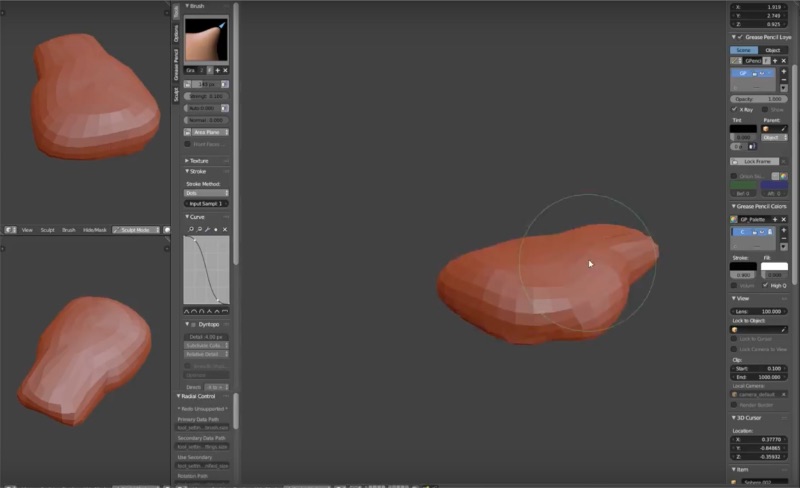Open the Brush menu in upper-left viewport
The image size is (800, 488).
click(x=69, y=230)
